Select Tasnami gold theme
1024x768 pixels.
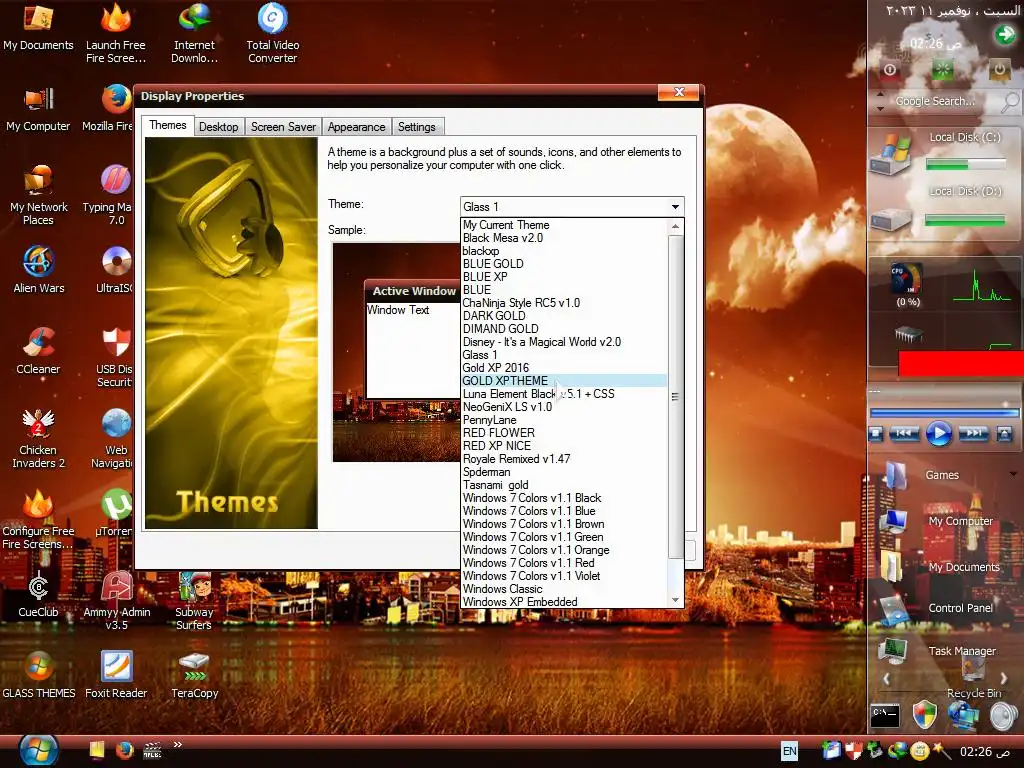click(x=564, y=485)
